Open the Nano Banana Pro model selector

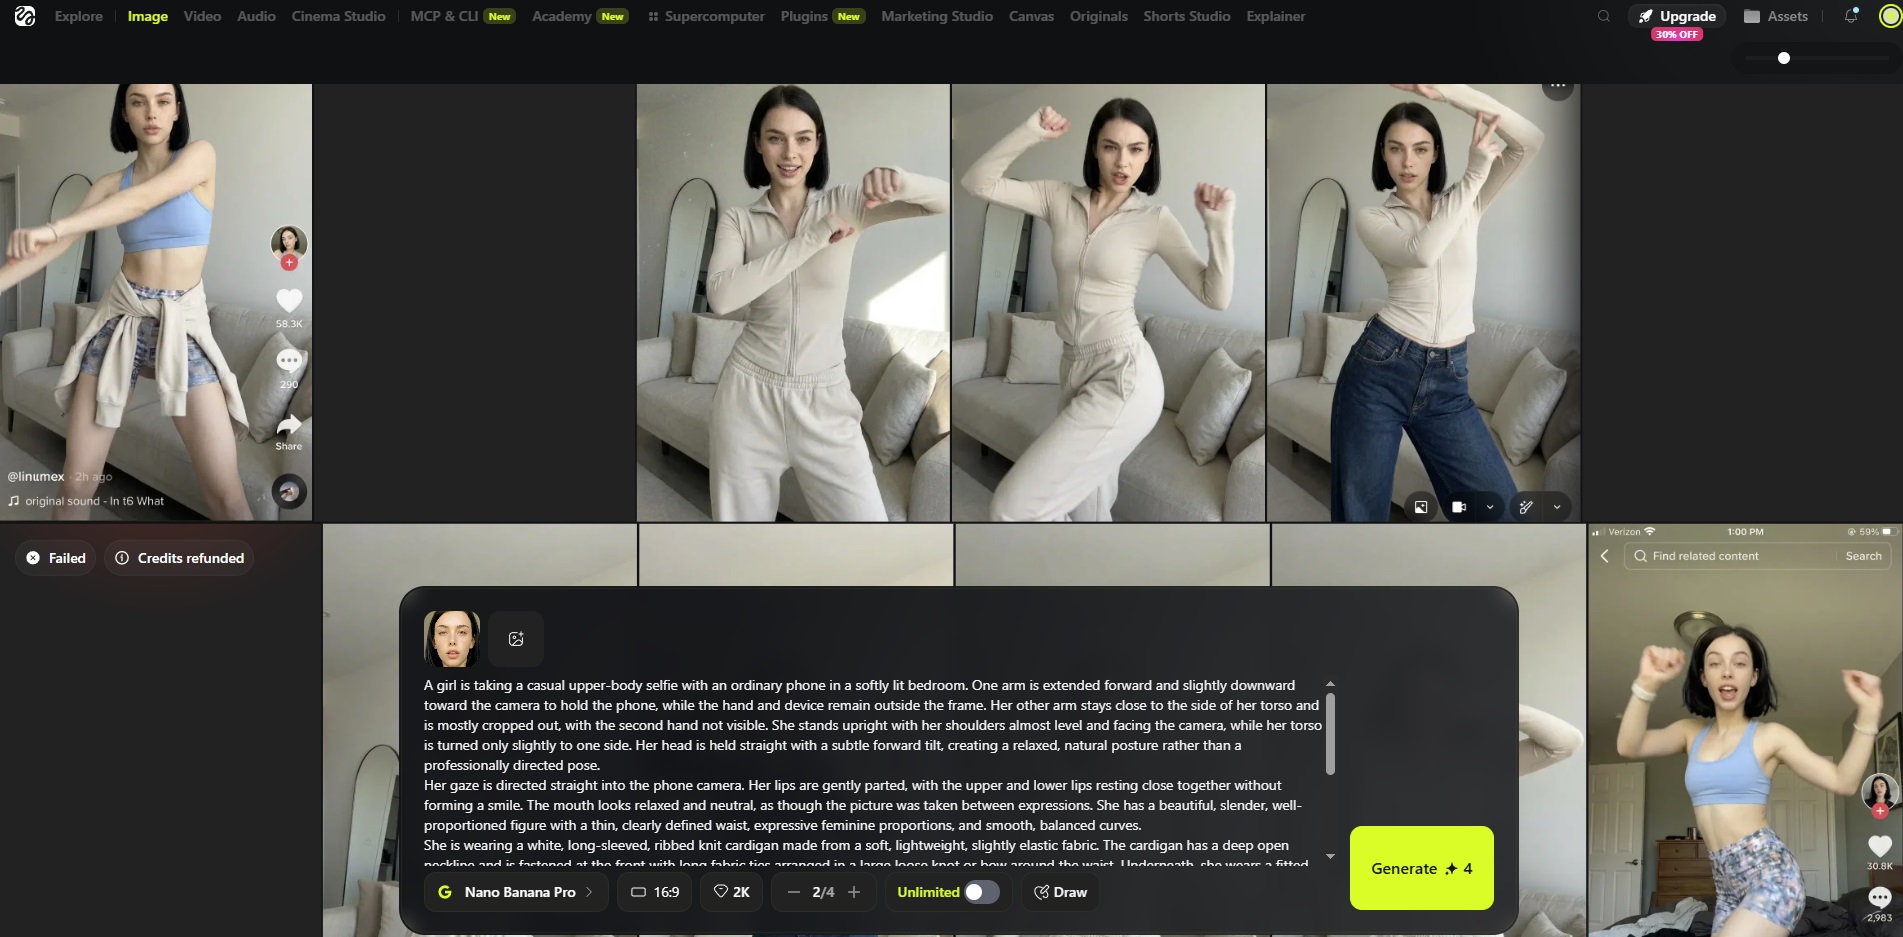516,892
